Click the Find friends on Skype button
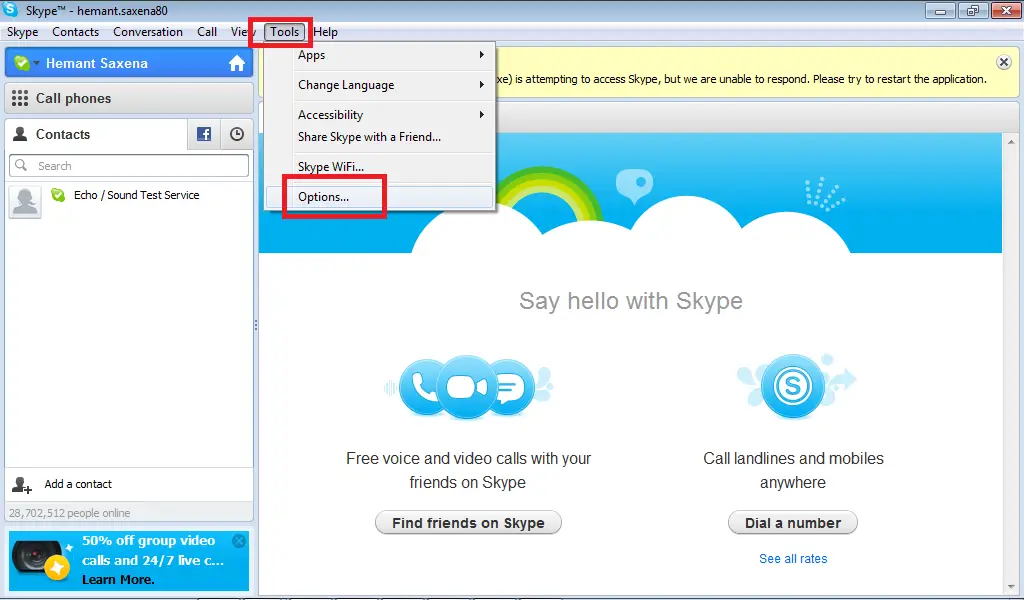 pos(468,523)
